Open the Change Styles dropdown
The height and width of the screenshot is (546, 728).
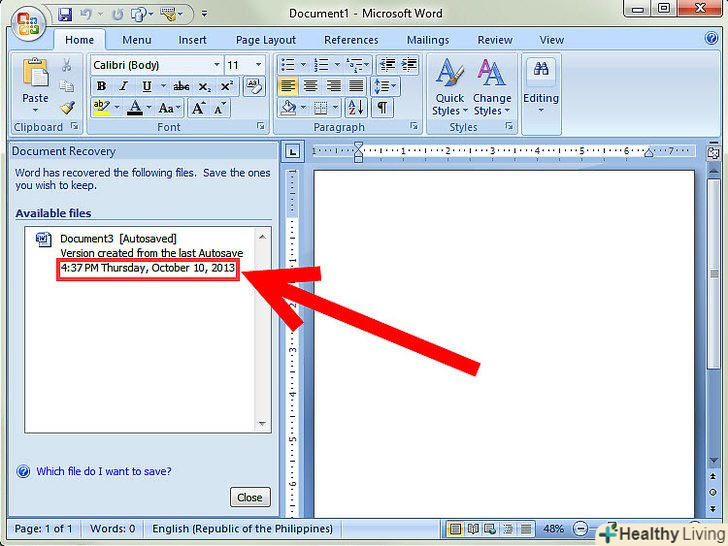point(492,87)
